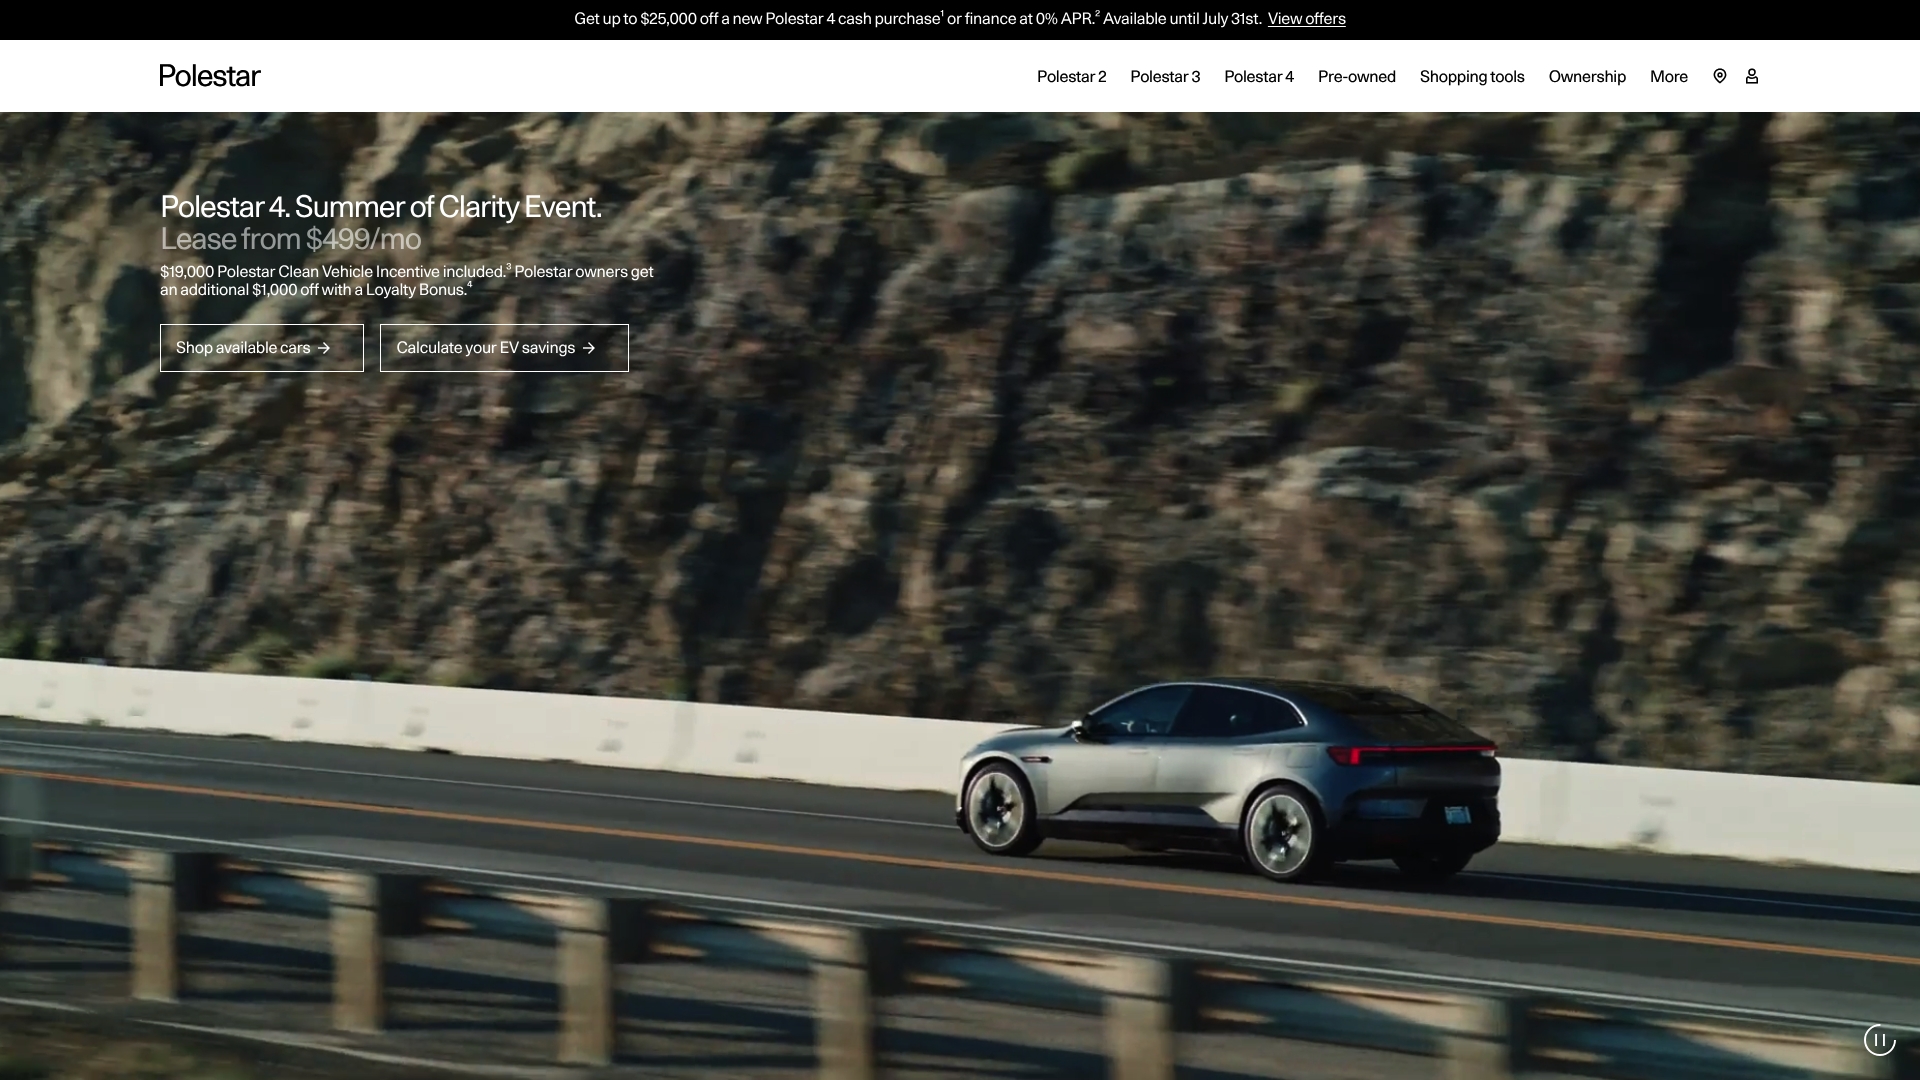Screen dimensions: 1920x1080
Task: Click the Lease from $499/mo text
Action: tap(291, 239)
